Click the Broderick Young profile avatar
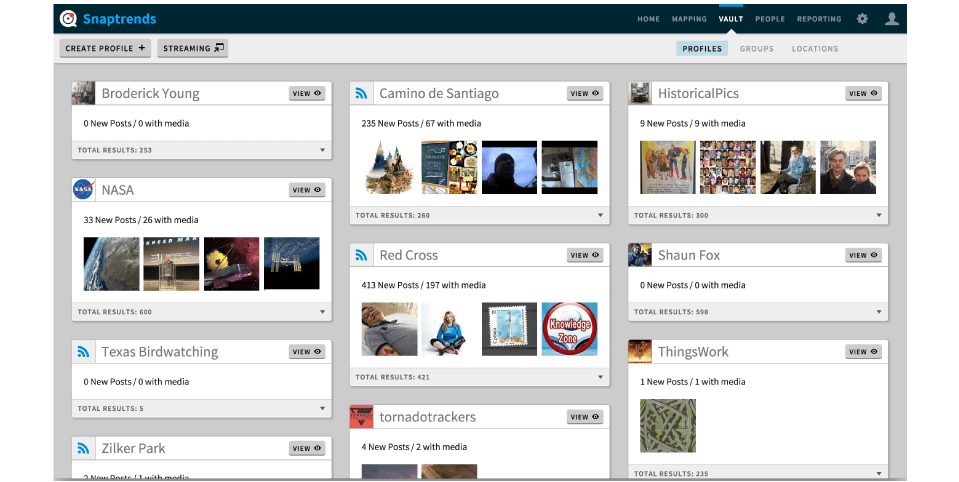Viewport: 959px width, 482px height. click(x=83, y=93)
